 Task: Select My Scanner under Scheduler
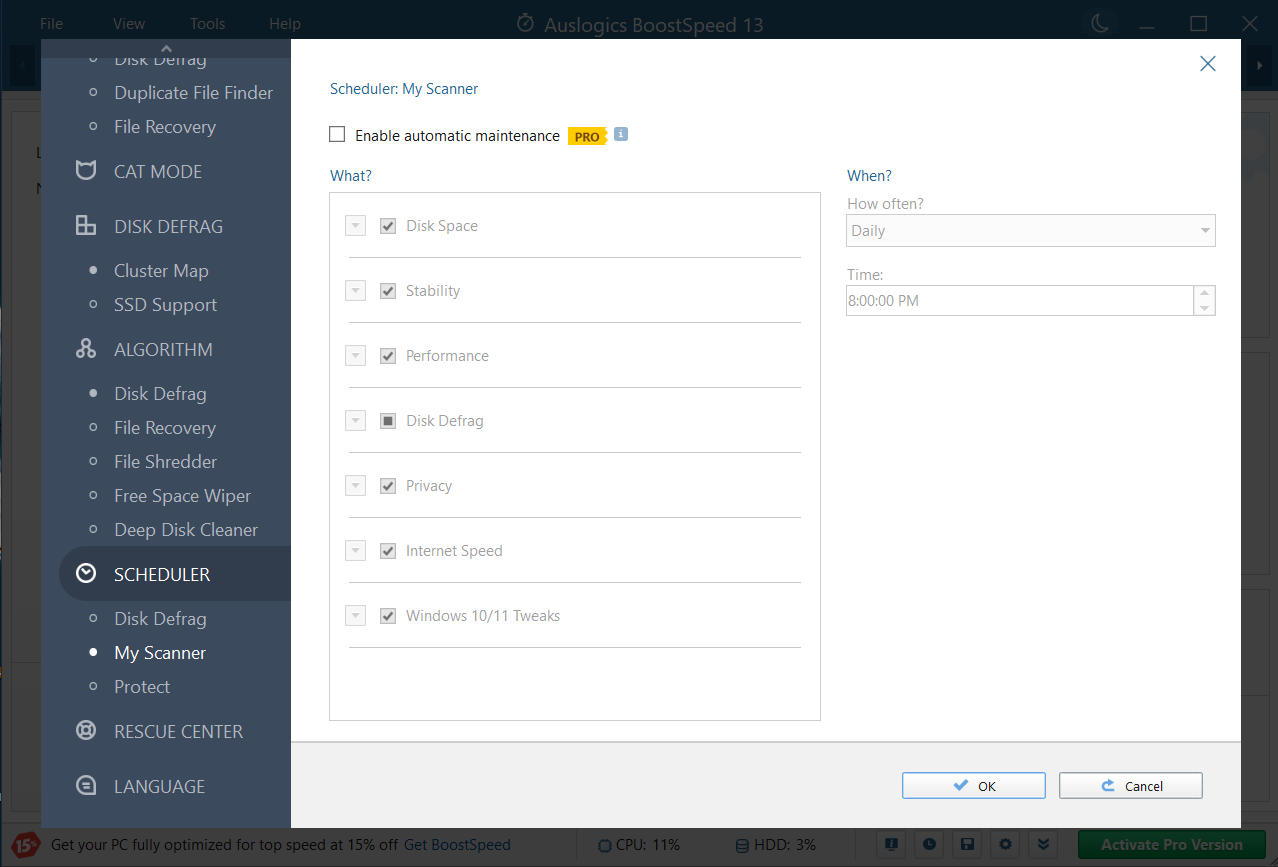click(x=160, y=653)
